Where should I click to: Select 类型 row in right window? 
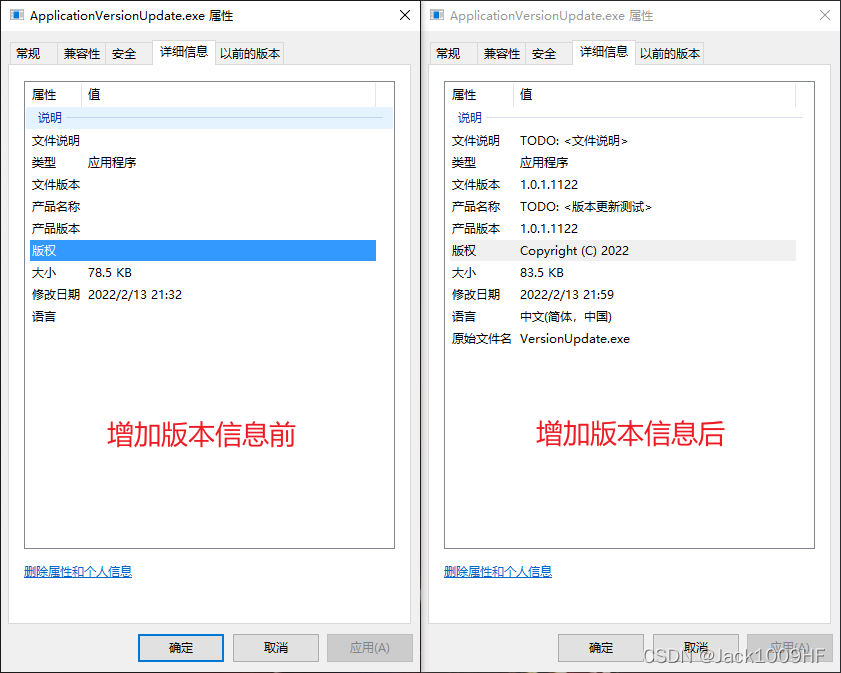(623, 162)
